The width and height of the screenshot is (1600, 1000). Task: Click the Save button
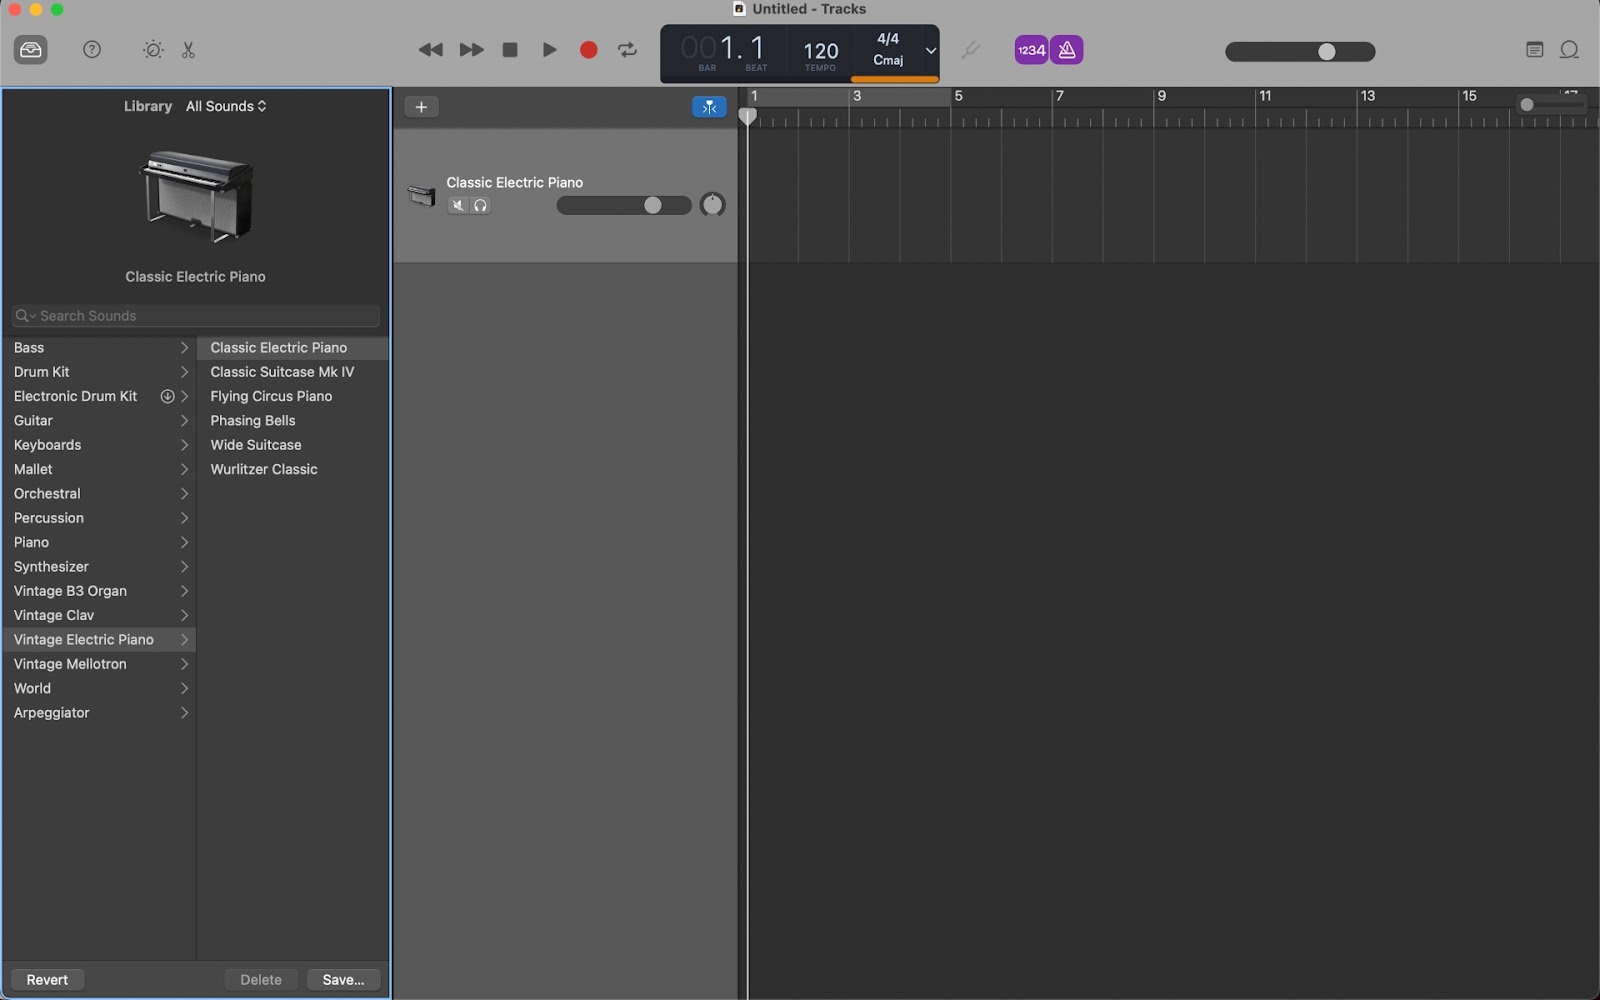point(343,979)
